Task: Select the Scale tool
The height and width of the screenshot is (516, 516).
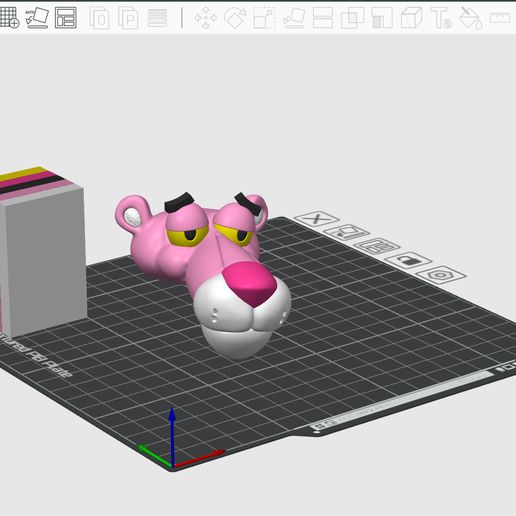Action: tap(264, 18)
